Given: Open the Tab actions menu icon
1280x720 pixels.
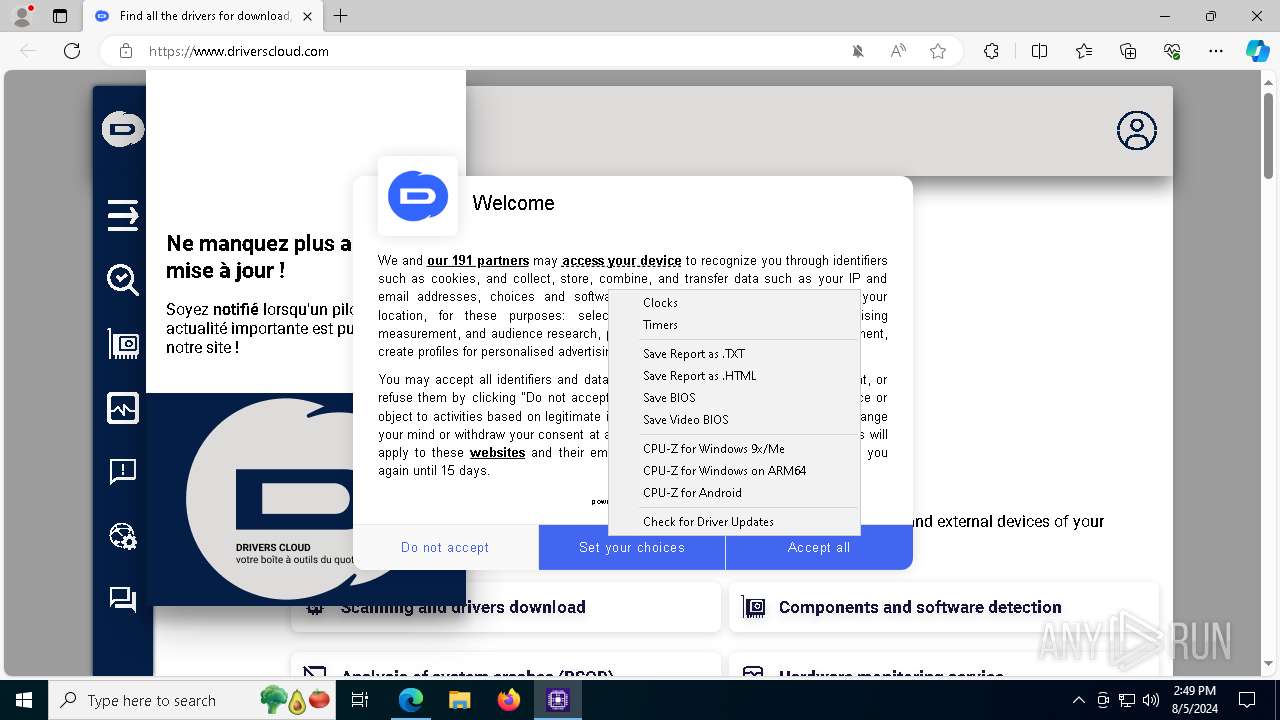Looking at the screenshot, I should tap(60, 16).
